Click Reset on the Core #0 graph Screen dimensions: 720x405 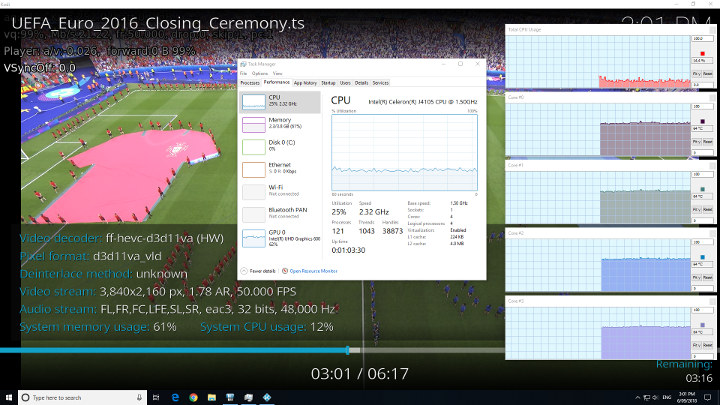[x=708, y=142]
